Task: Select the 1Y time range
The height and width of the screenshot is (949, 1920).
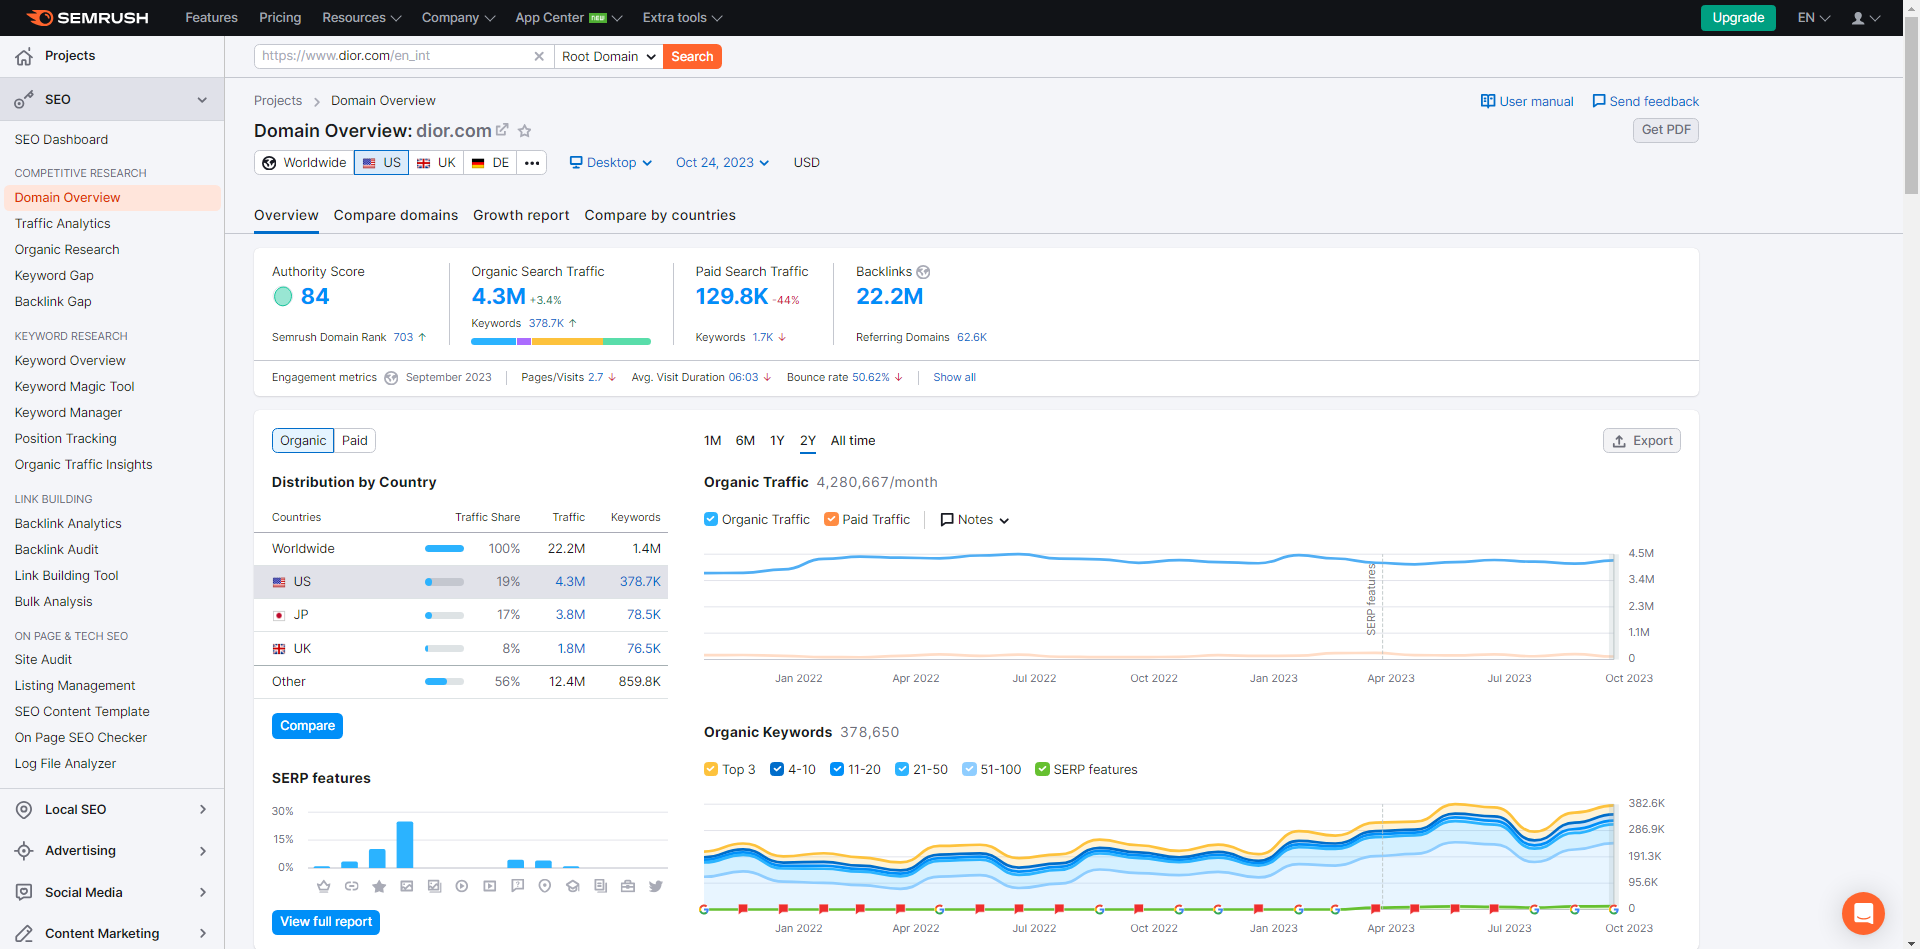Action: (777, 441)
